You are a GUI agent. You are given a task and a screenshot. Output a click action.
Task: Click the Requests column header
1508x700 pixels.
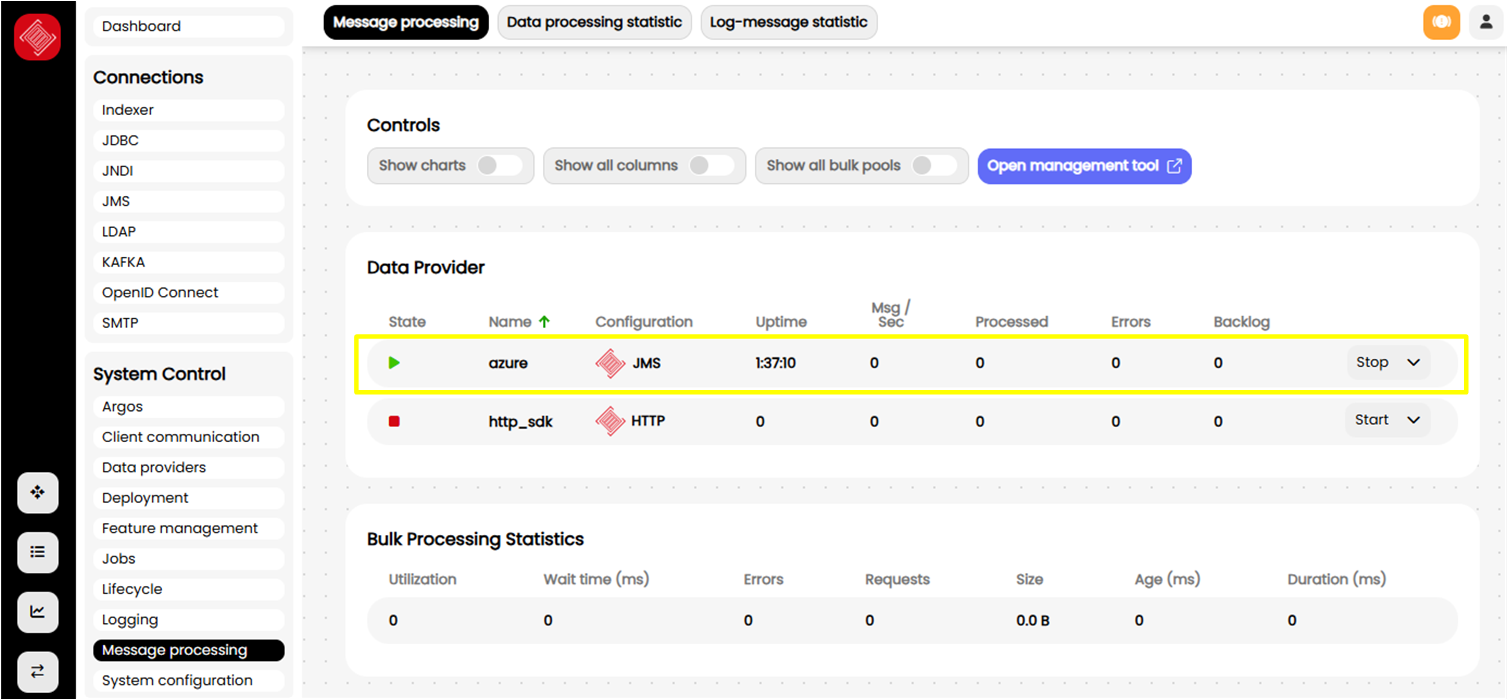pyautogui.click(x=897, y=579)
